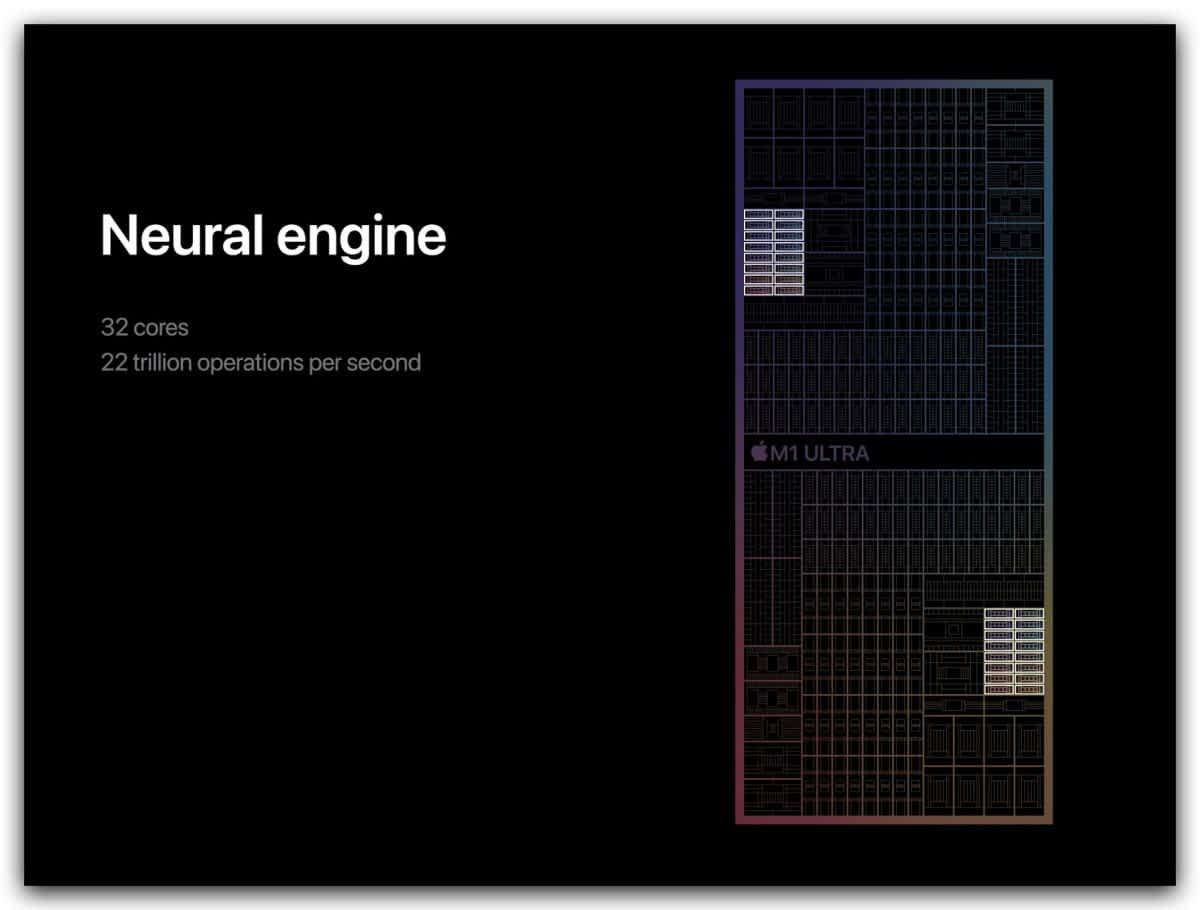Image resolution: width=1200 pixels, height=910 pixels.
Task: Click the word "trillion" in subtitle
Action: (161, 362)
